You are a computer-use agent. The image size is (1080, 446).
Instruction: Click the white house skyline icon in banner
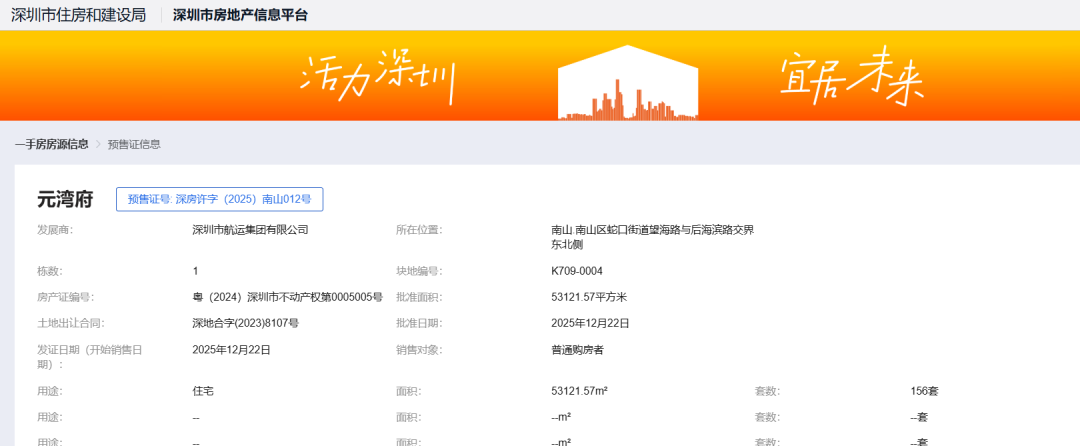click(627, 84)
